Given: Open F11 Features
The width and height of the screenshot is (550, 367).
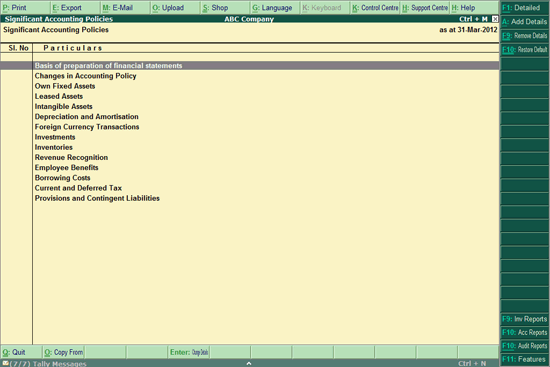Looking at the screenshot, I should [524, 359].
